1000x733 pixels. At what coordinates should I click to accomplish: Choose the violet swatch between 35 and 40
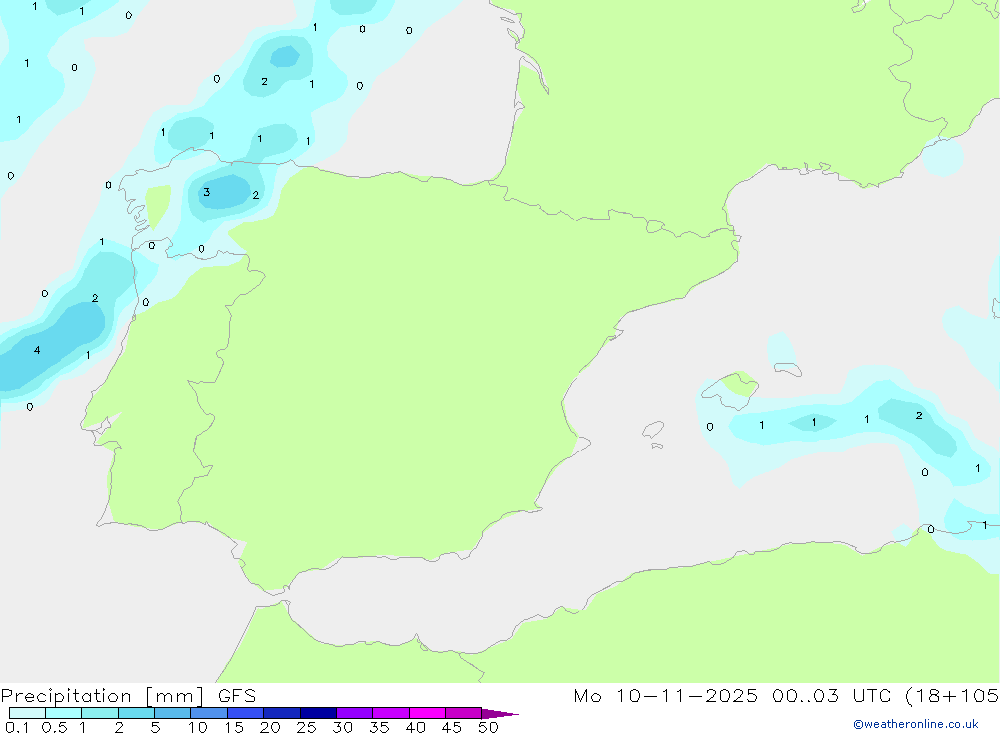click(391, 713)
